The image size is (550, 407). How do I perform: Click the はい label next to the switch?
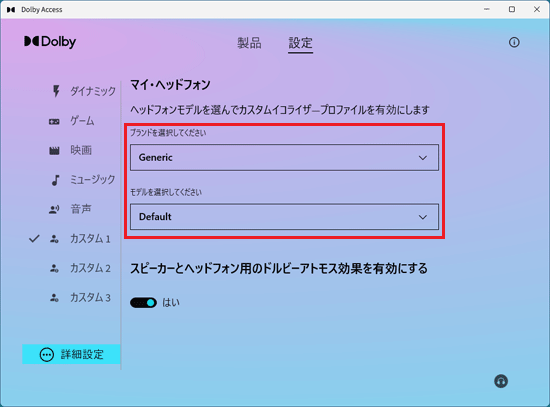click(x=171, y=303)
